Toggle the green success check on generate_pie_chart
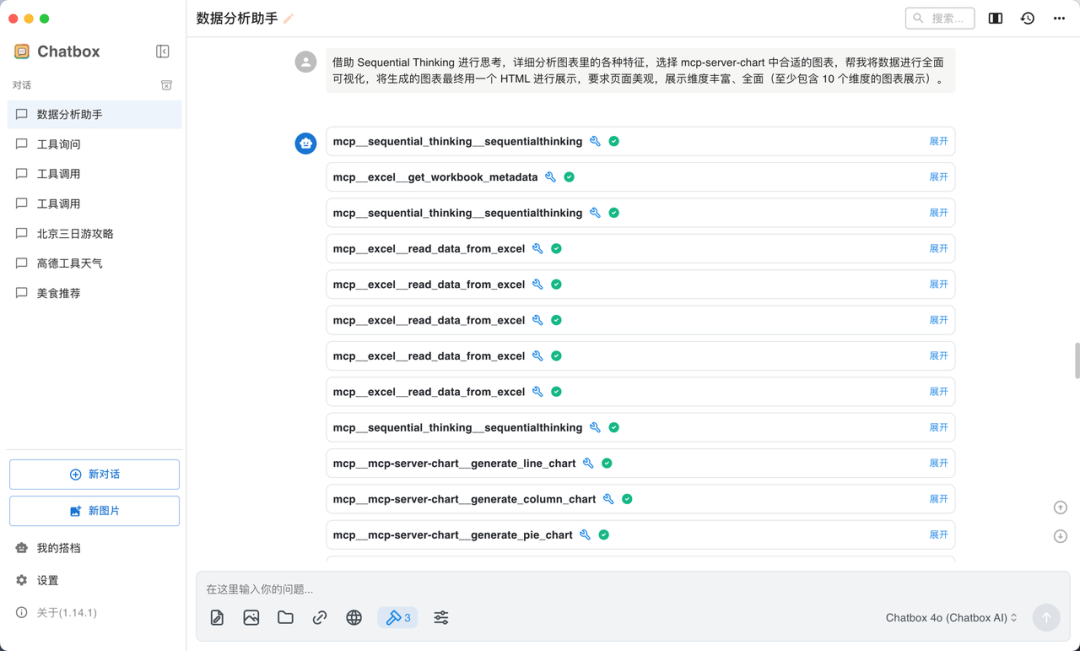1080x651 pixels. click(x=602, y=534)
